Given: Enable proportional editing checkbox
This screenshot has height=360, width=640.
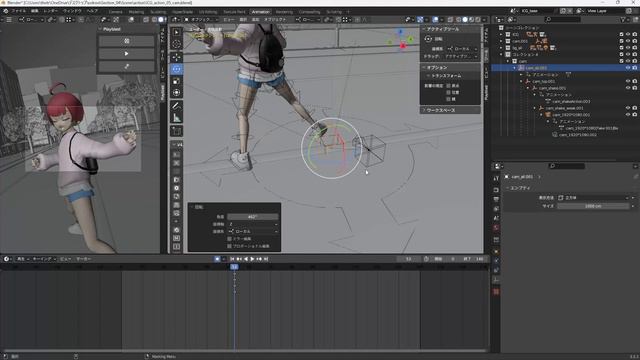Looking at the screenshot, I should point(229,246).
